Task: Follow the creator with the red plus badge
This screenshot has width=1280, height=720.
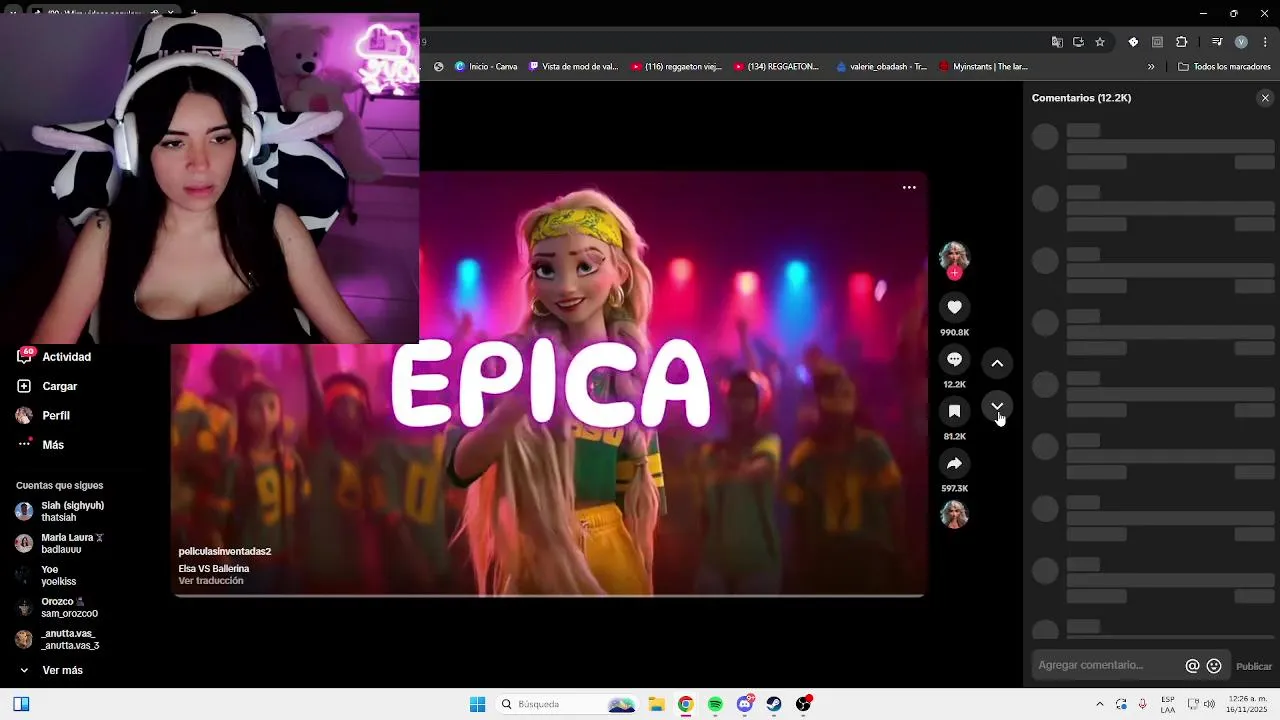Action: (x=954, y=273)
